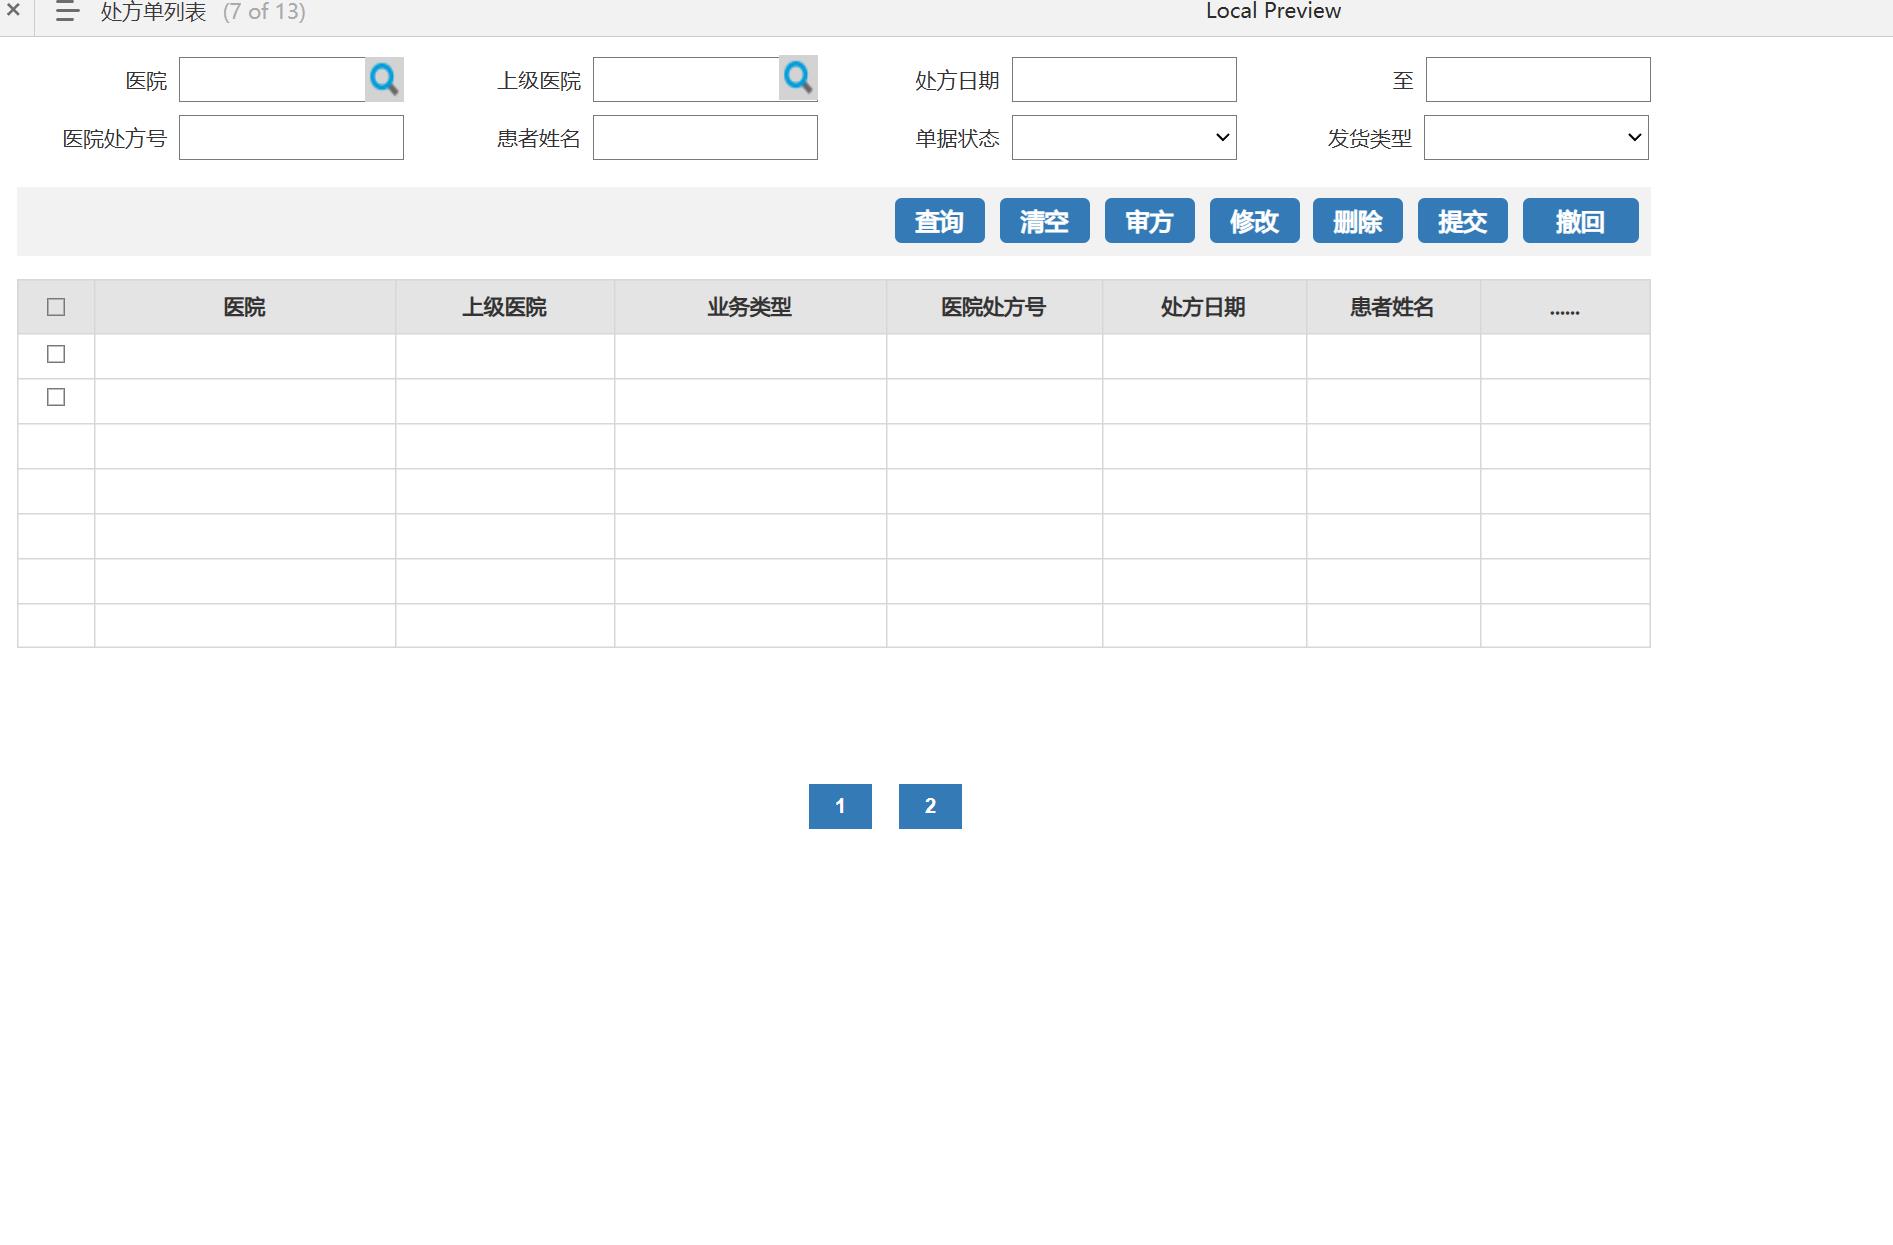The height and width of the screenshot is (1245, 1893).
Task: Click the 撤回 button
Action: 1580,221
